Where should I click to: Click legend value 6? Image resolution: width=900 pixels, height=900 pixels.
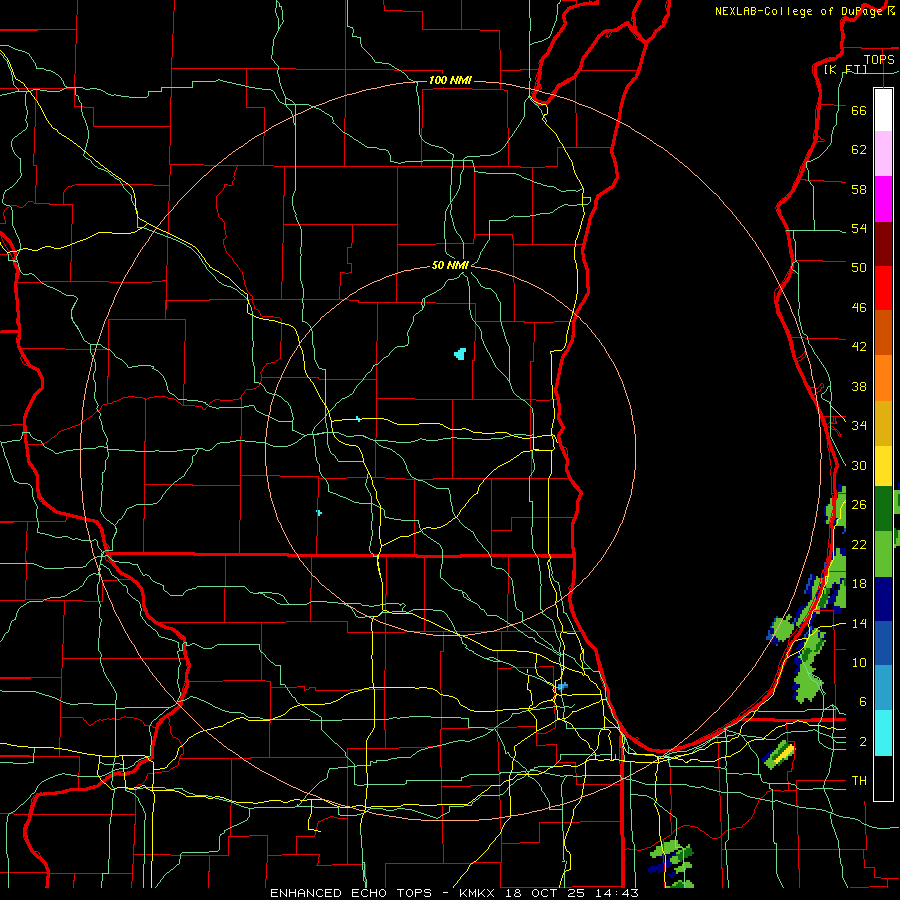(863, 701)
